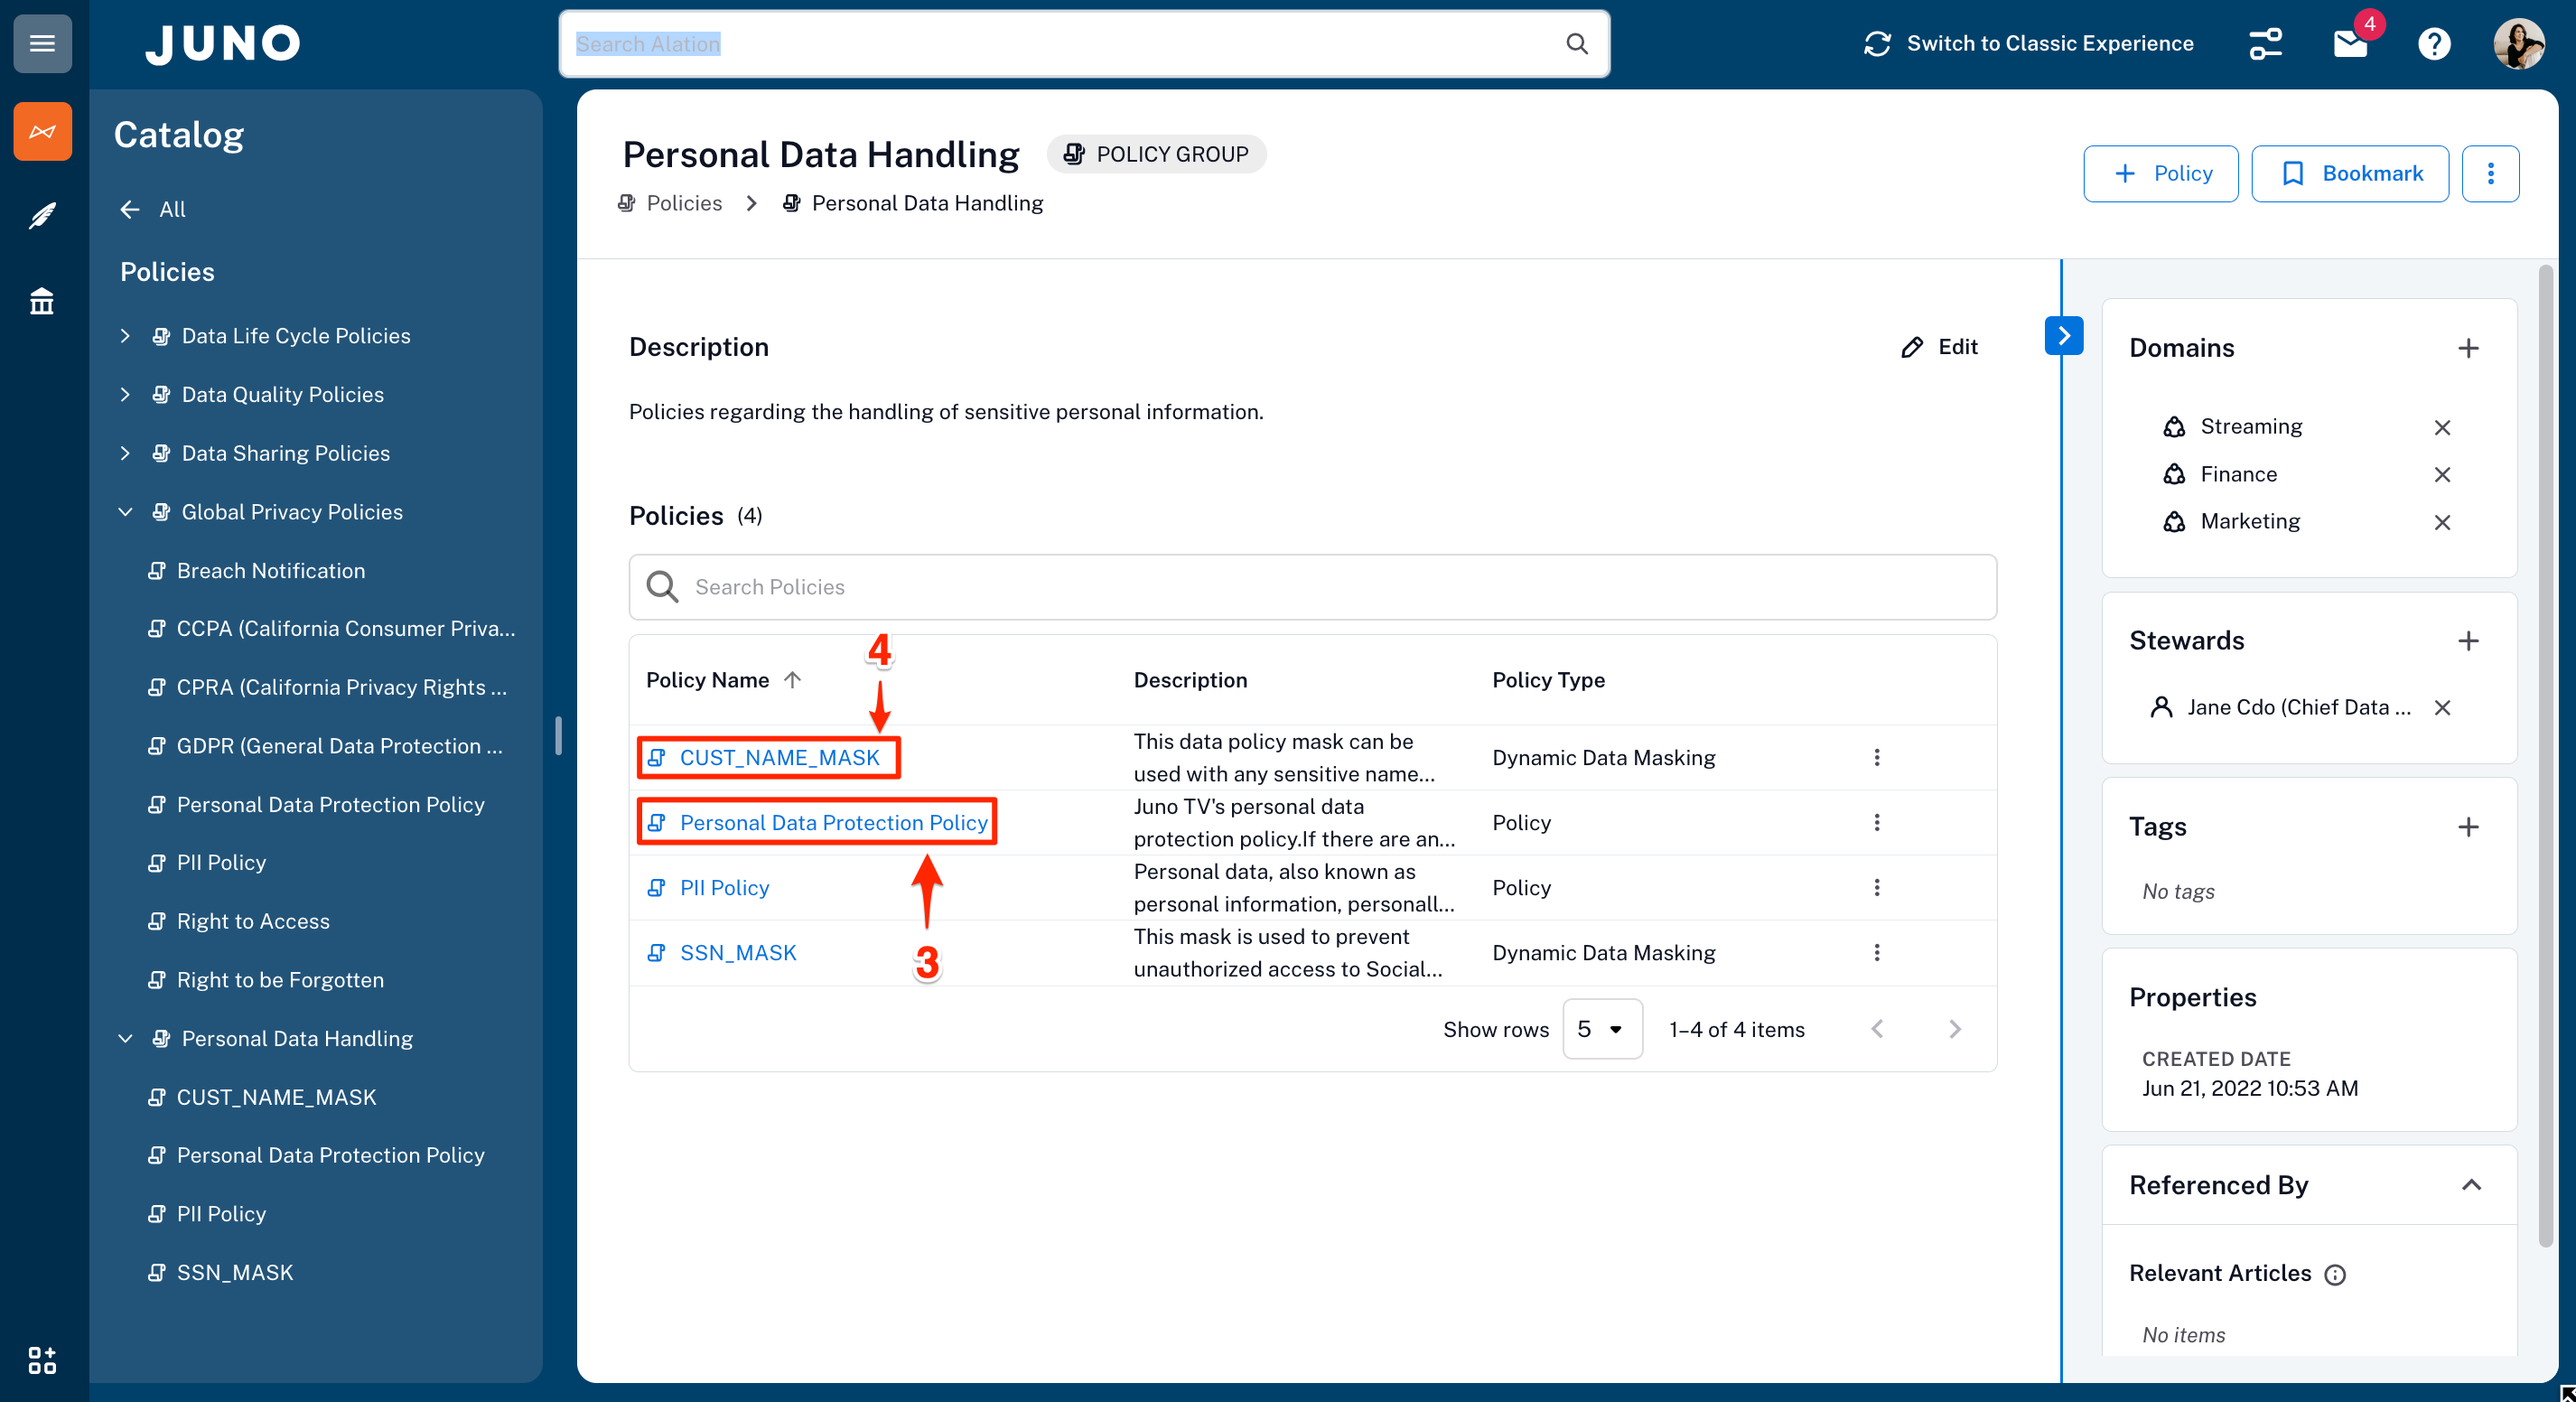The height and width of the screenshot is (1402, 2576).
Task: Click the search magnifier in Alation search bar
Action: 1576,44
